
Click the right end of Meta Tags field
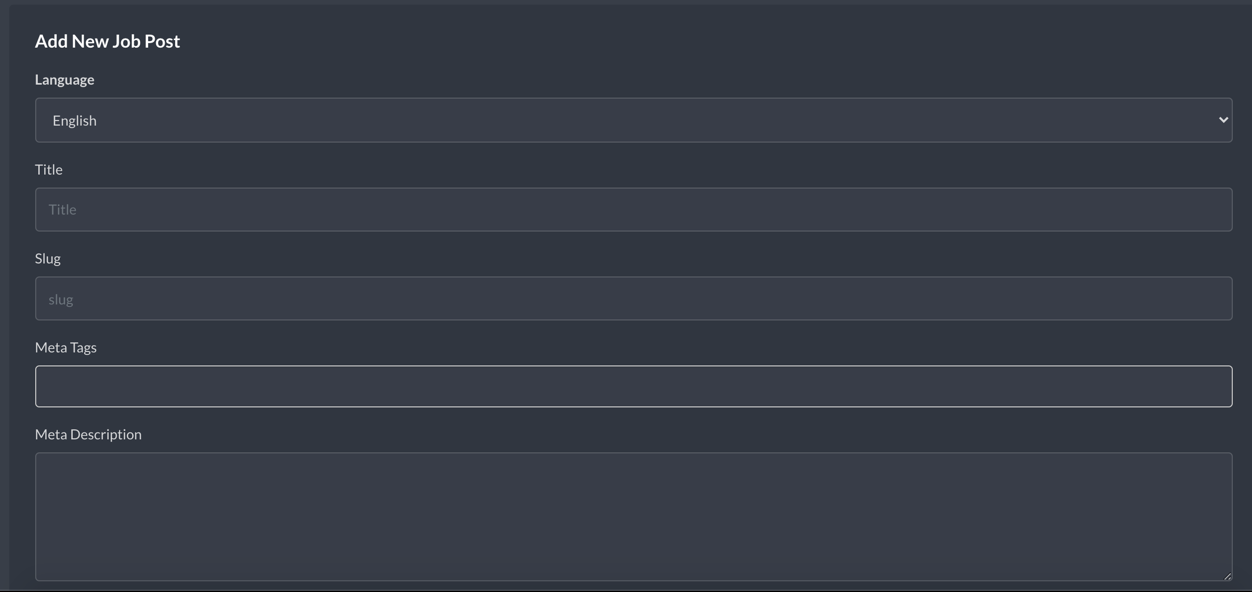pos(1215,386)
